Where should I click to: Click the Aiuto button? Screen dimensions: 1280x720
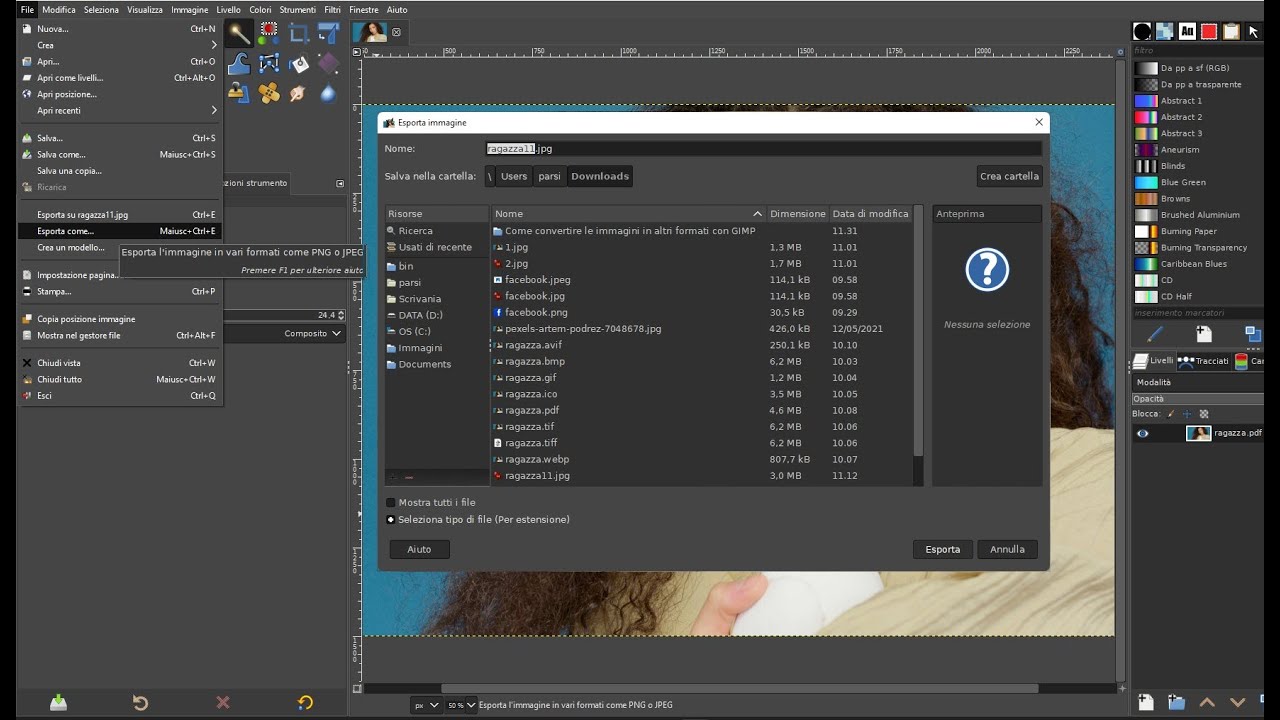pyautogui.click(x=419, y=549)
